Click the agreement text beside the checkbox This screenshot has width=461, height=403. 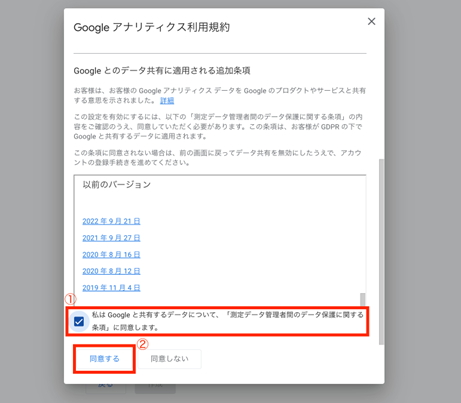pos(228,321)
